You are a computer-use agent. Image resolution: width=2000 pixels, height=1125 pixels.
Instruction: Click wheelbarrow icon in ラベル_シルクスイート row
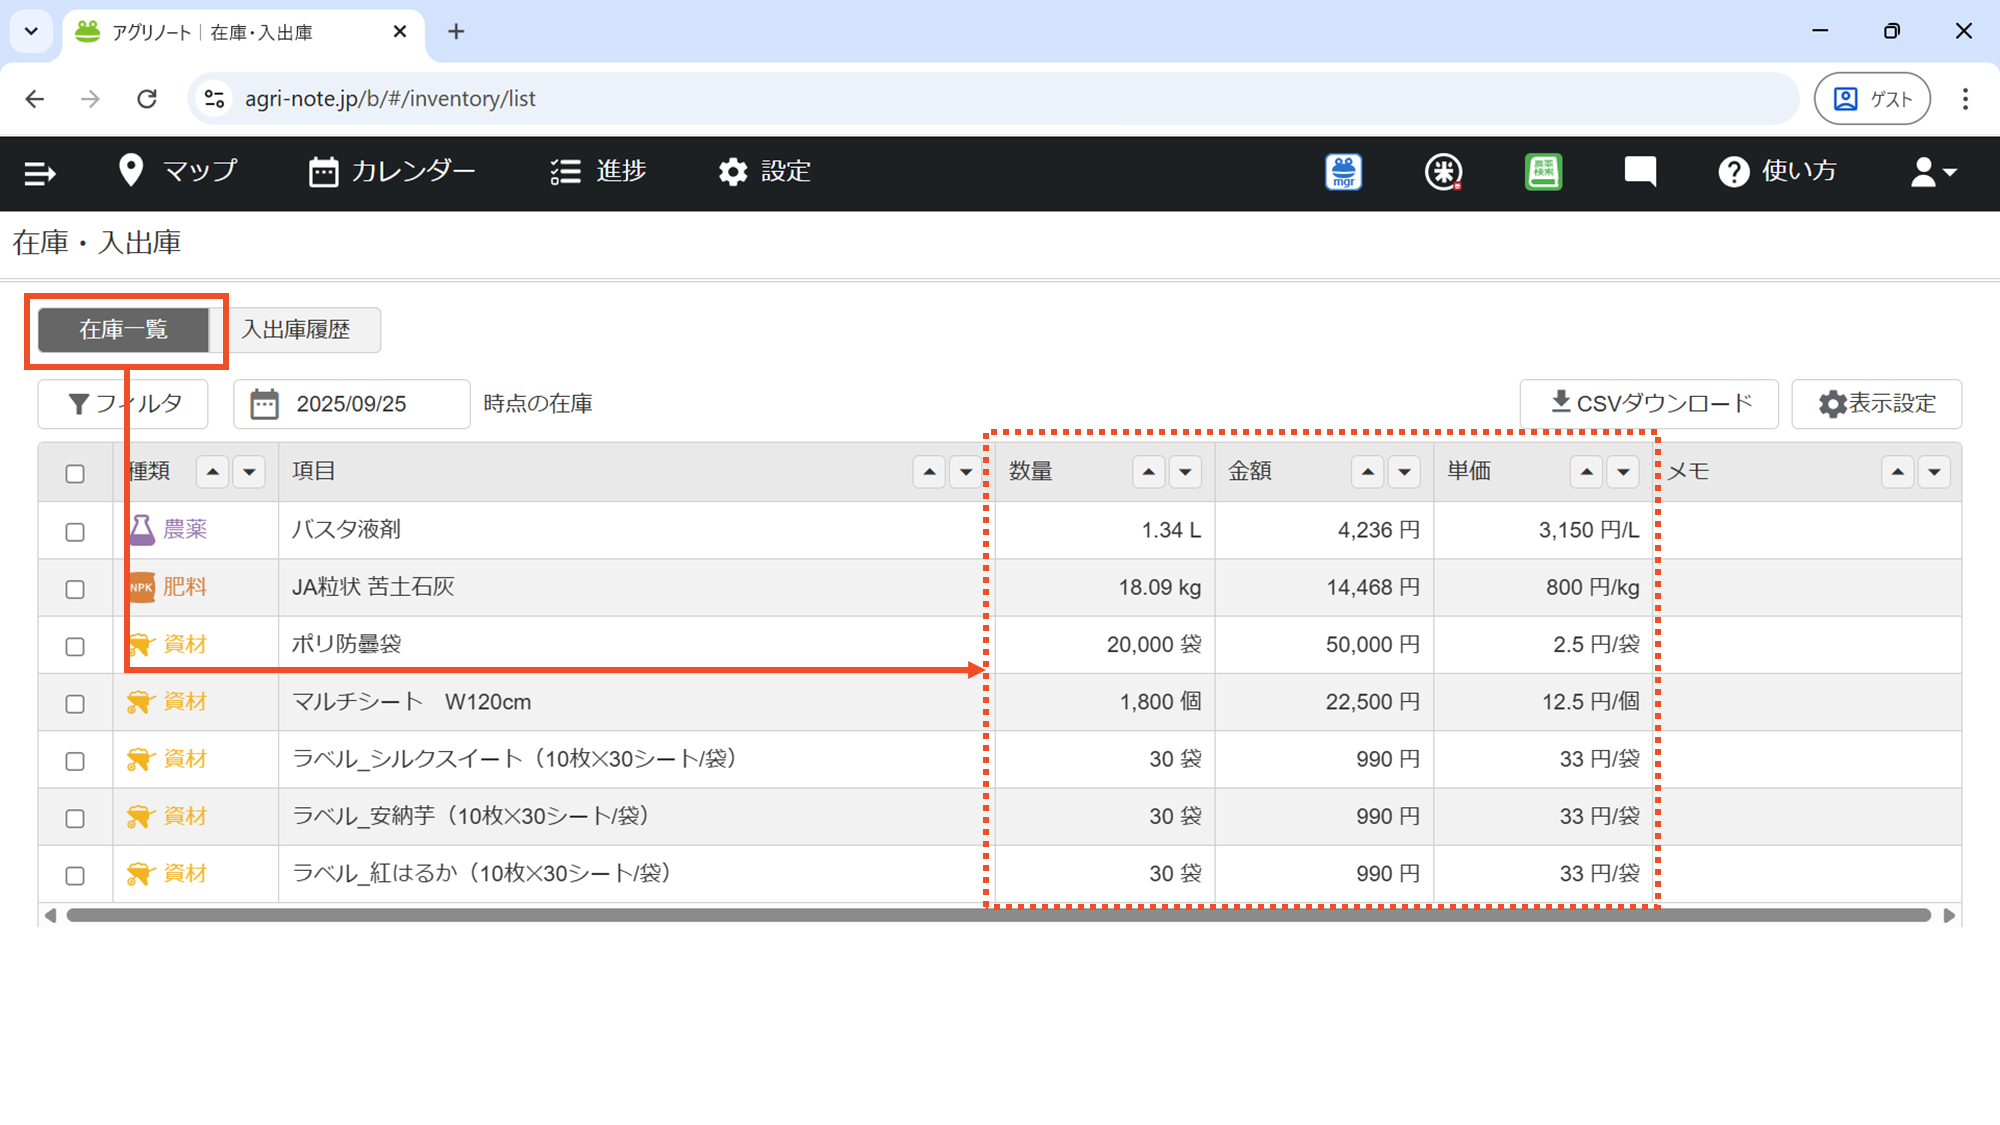click(140, 759)
